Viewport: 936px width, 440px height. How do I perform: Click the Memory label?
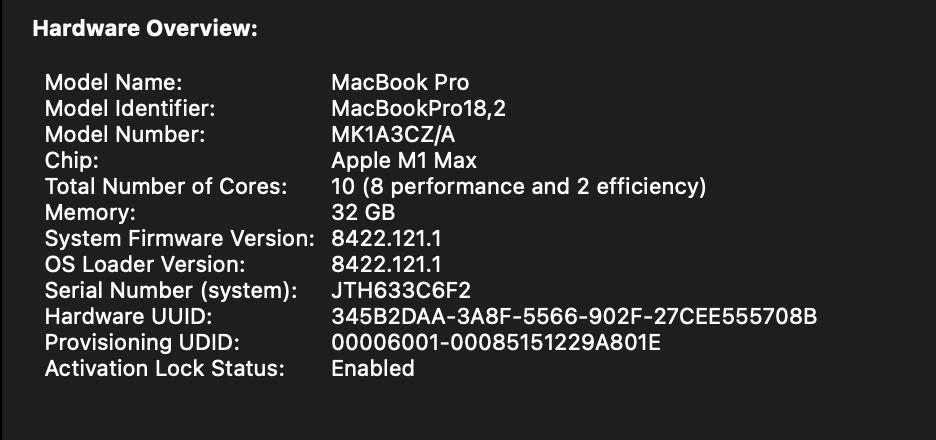click(x=90, y=212)
